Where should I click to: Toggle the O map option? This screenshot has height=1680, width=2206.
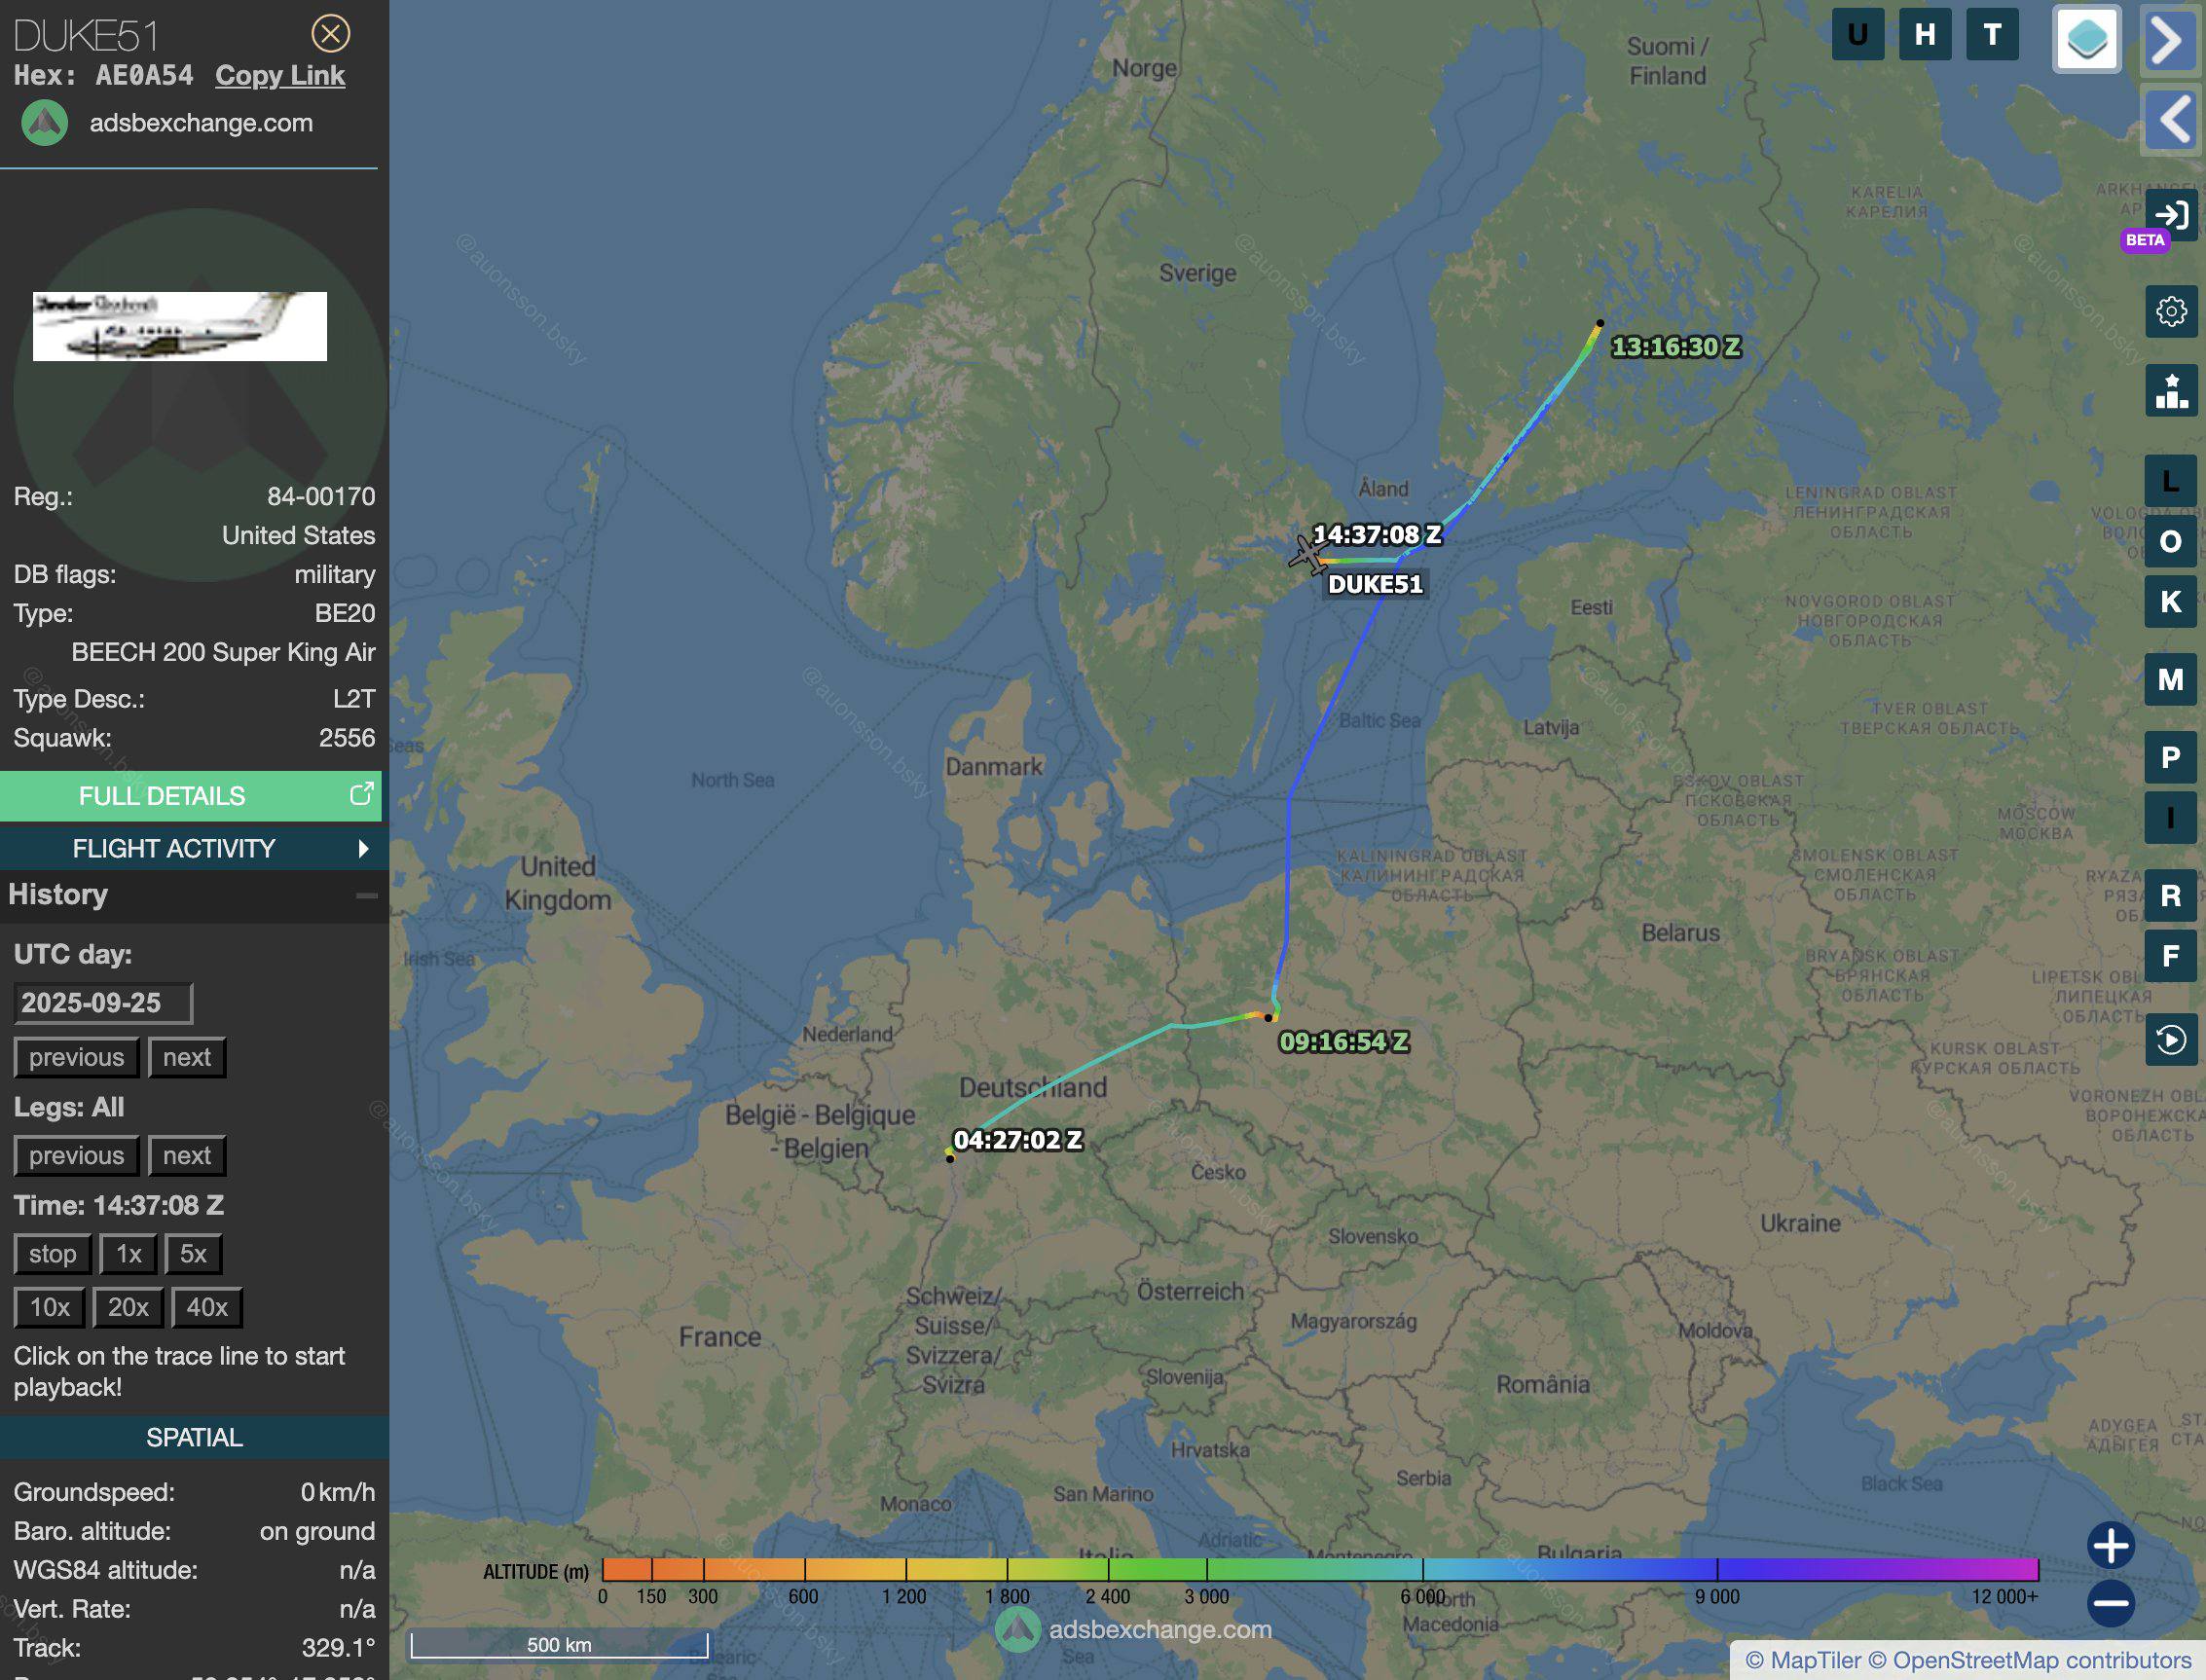pos(2170,541)
